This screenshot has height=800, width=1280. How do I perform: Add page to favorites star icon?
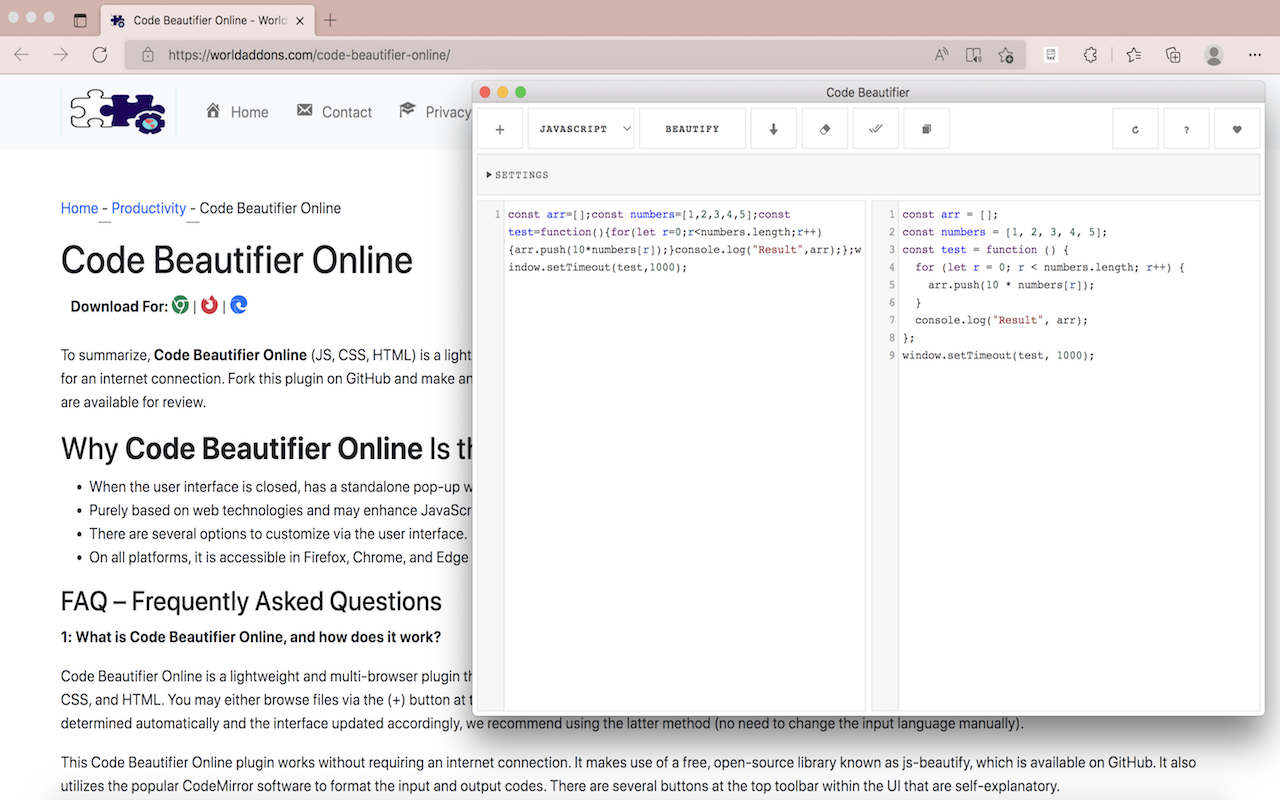tap(1006, 55)
